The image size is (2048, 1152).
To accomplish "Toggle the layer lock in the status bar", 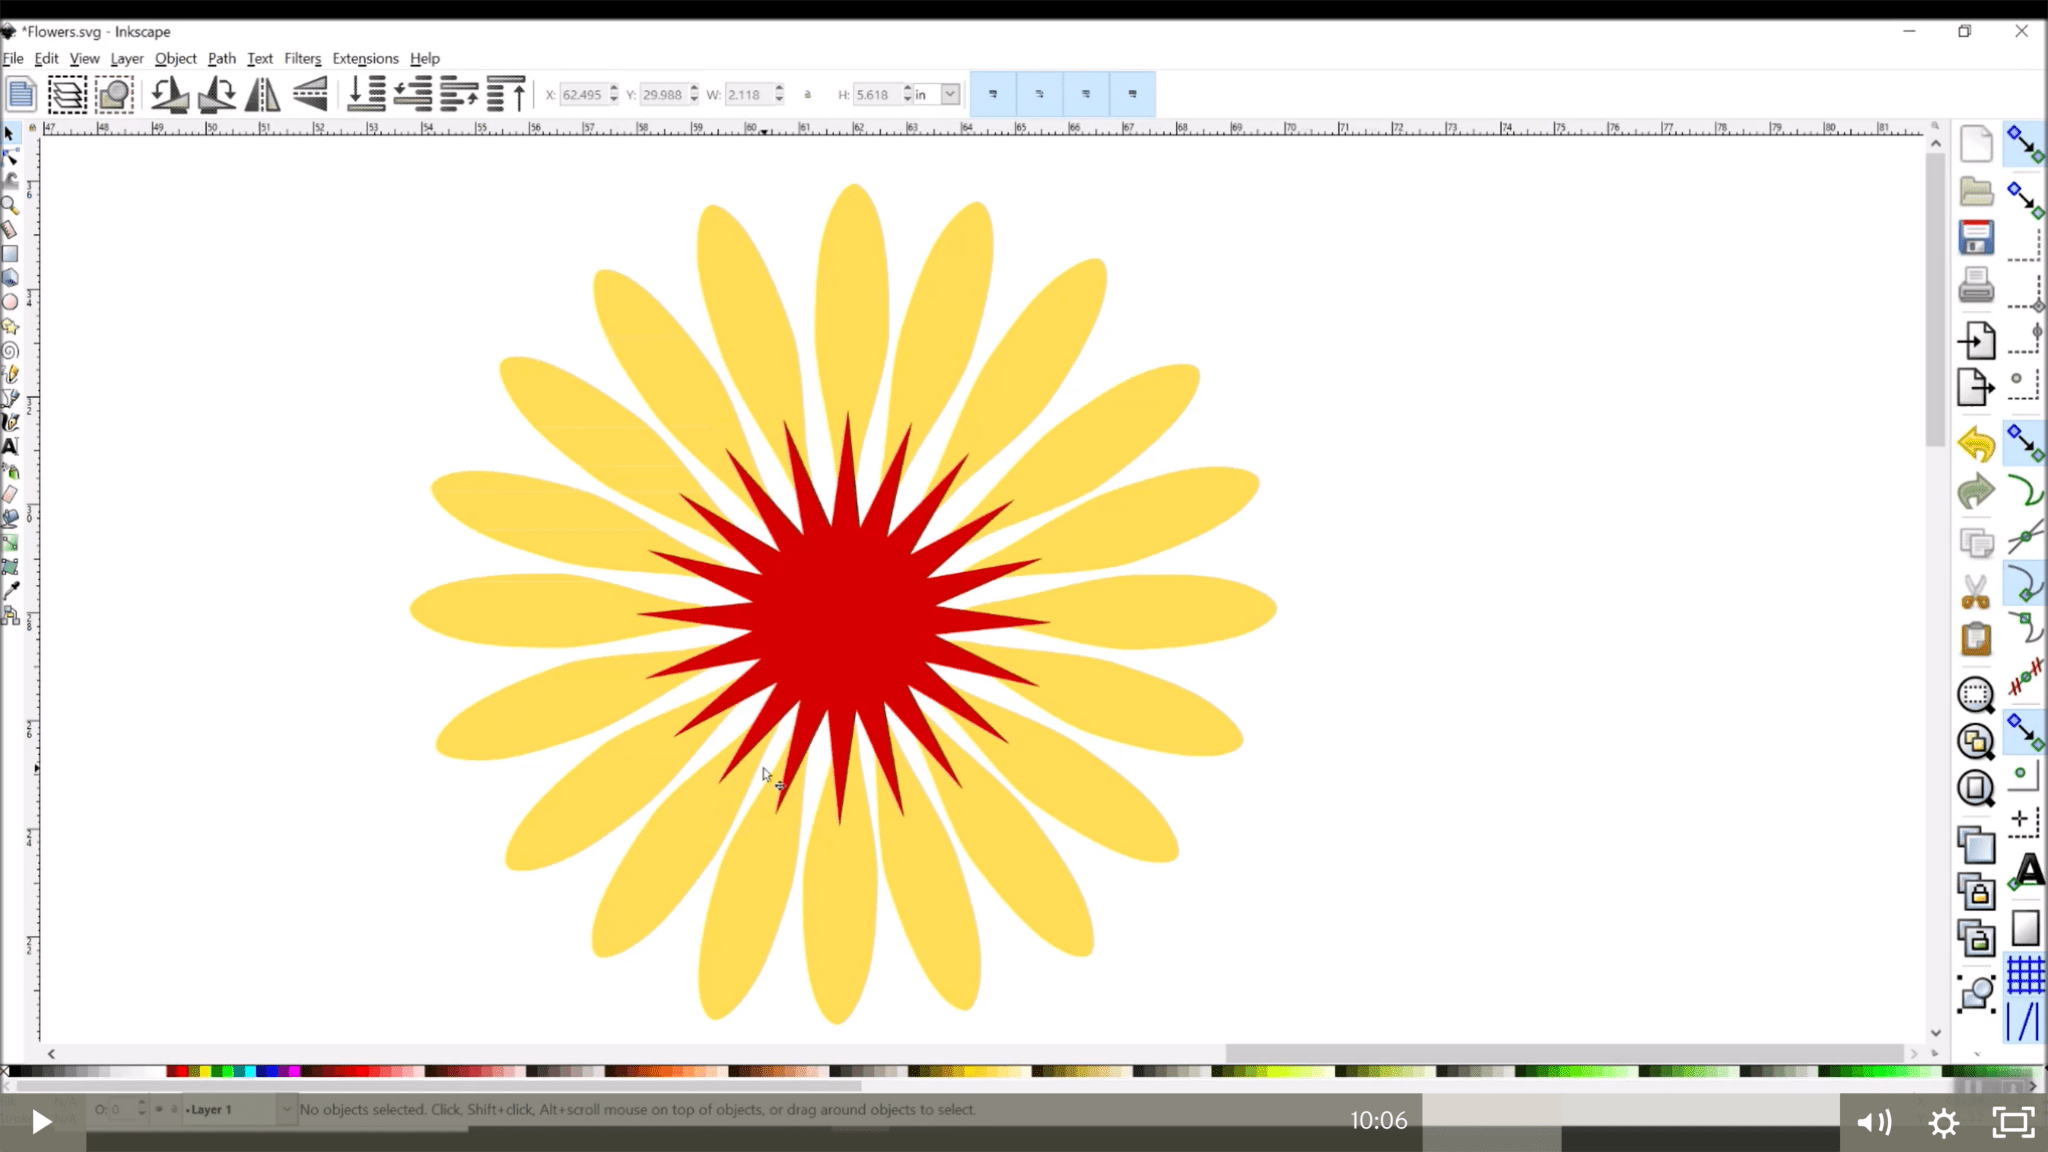I will (x=174, y=1108).
